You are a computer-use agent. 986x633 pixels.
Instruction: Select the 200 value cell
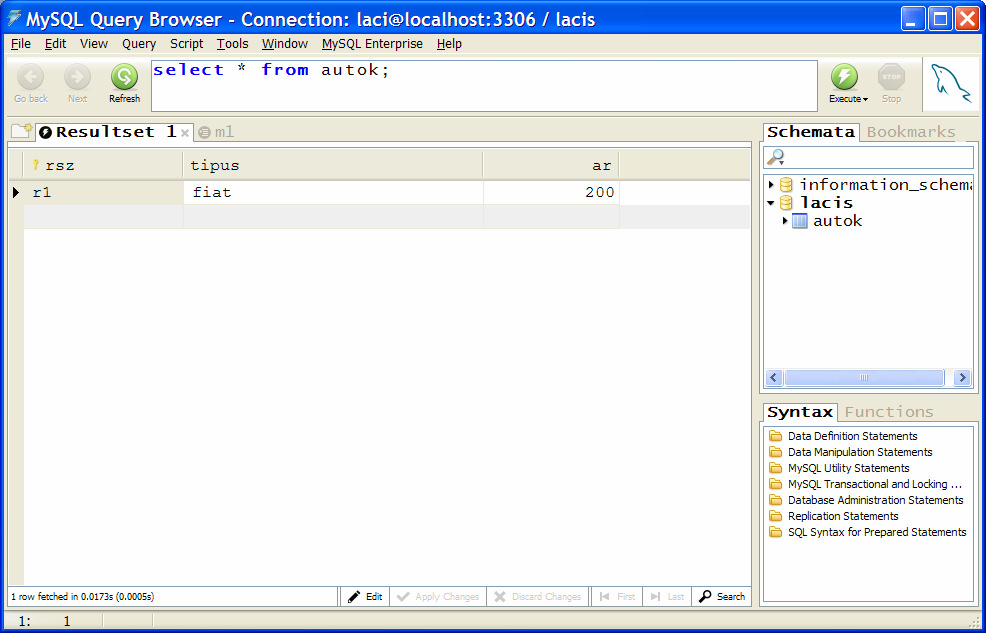[551, 192]
